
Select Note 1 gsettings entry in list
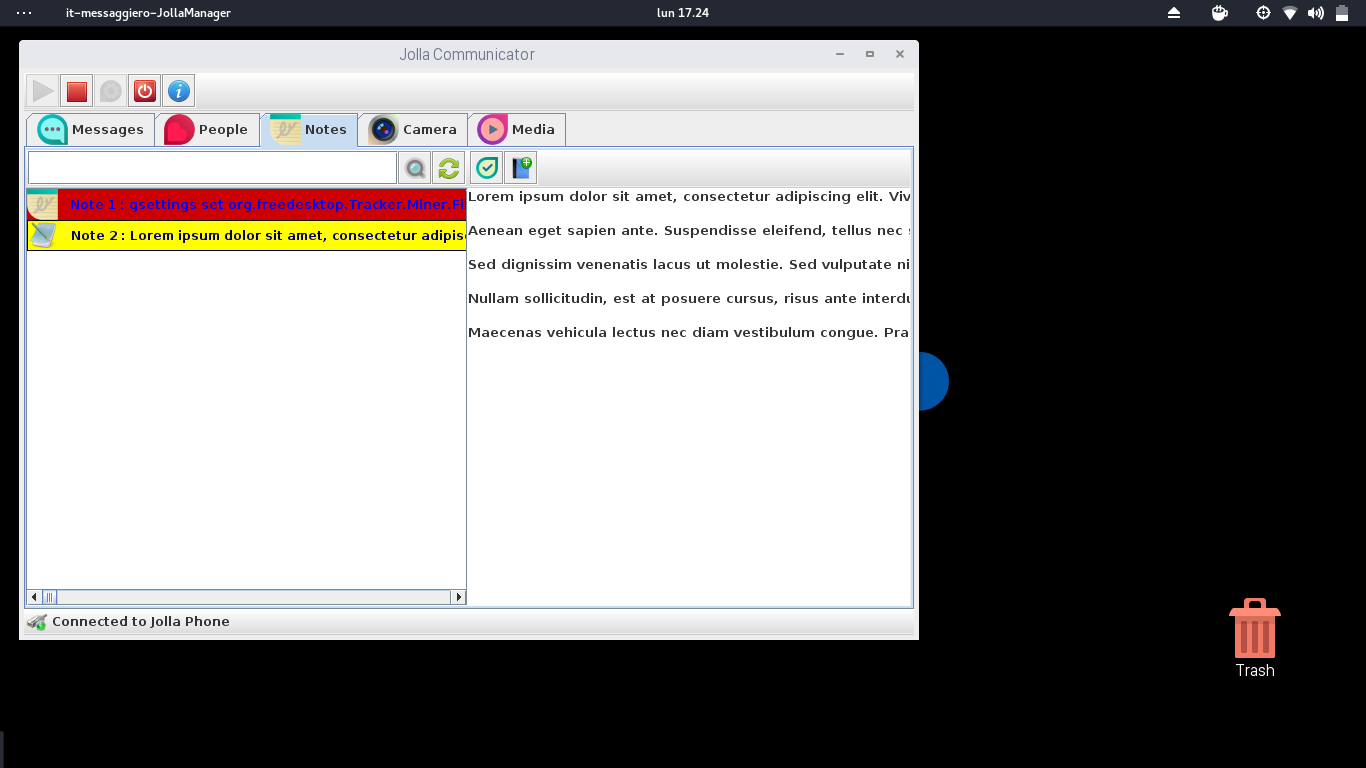coord(247,204)
